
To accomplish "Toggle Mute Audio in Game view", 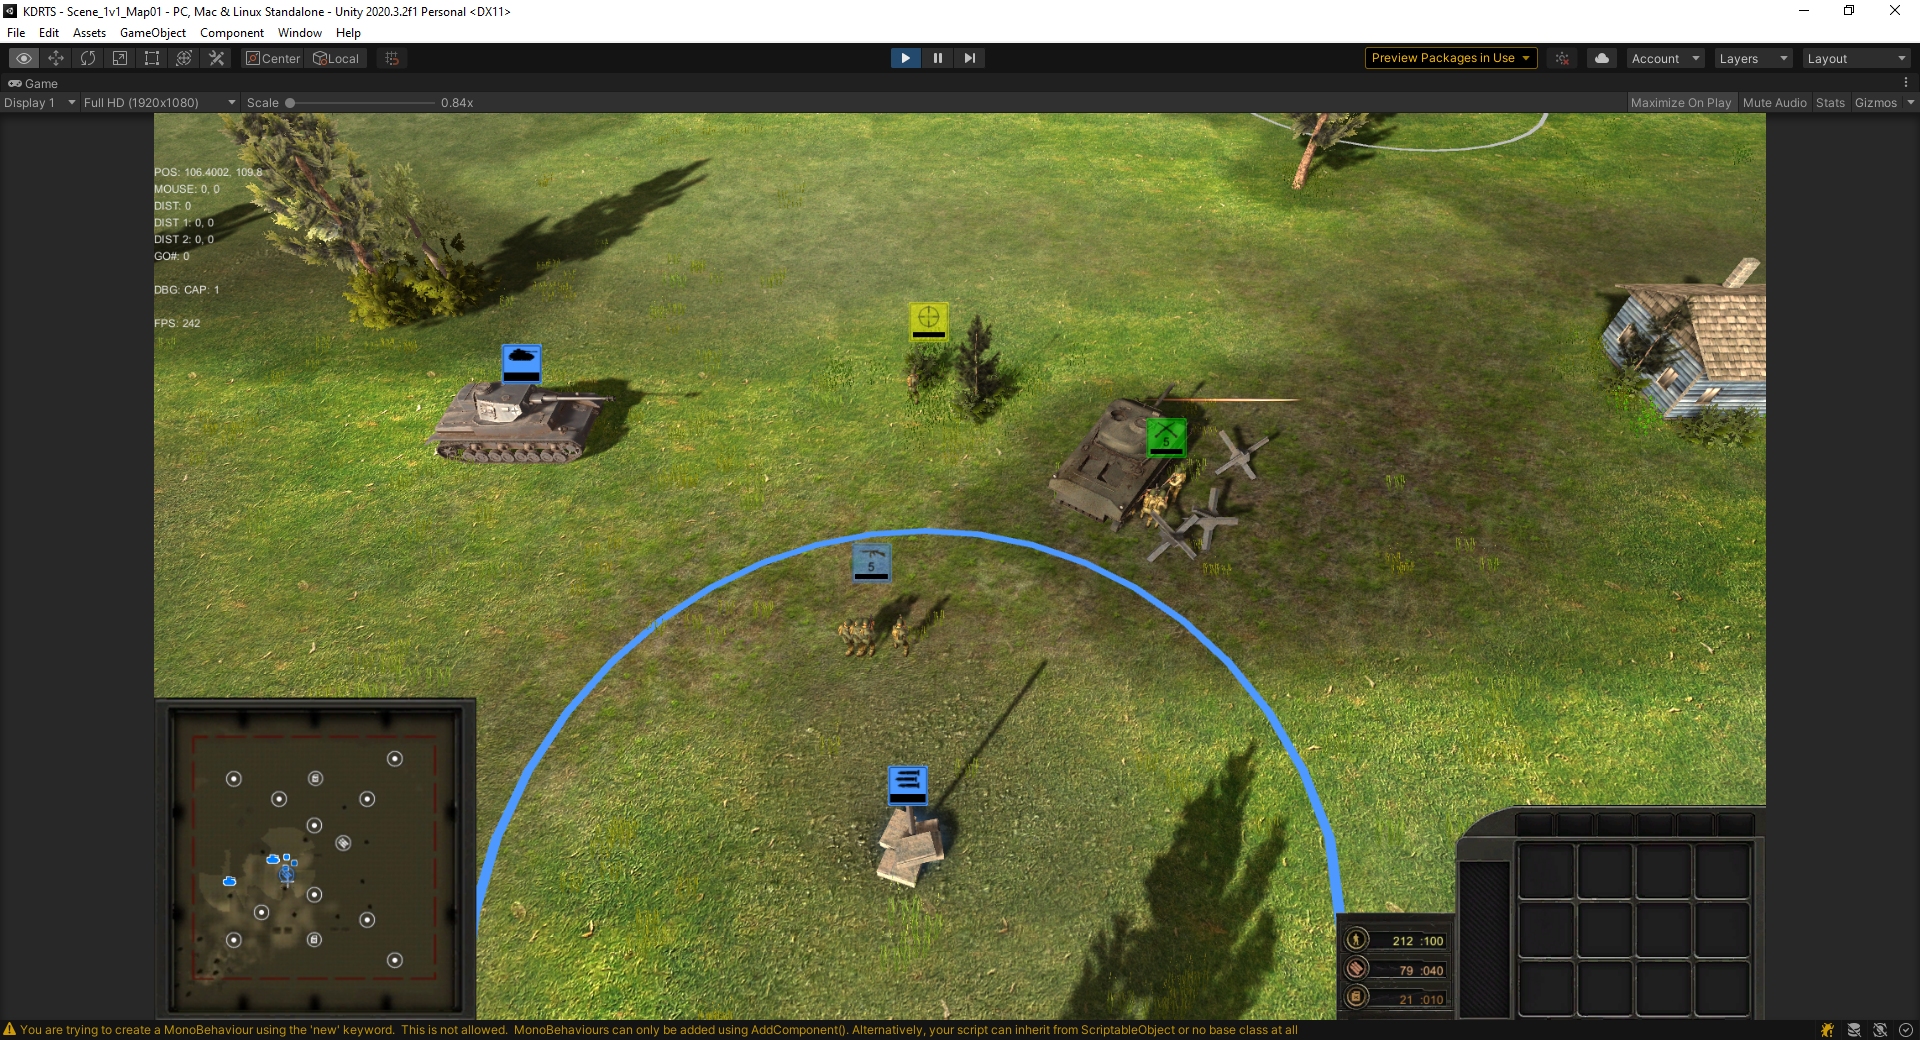I will 1774,103.
